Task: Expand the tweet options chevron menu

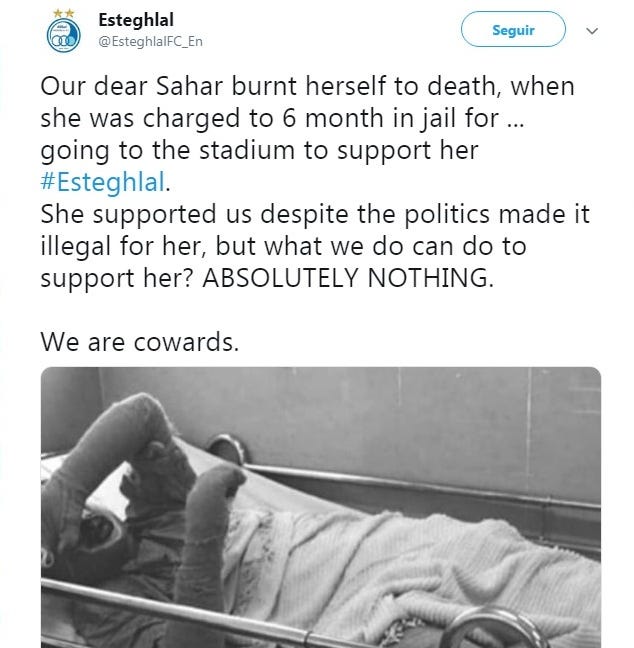Action: pyautogui.click(x=592, y=31)
